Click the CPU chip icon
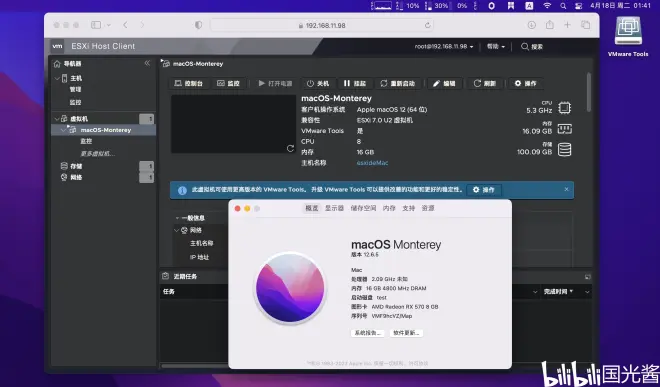 point(564,108)
